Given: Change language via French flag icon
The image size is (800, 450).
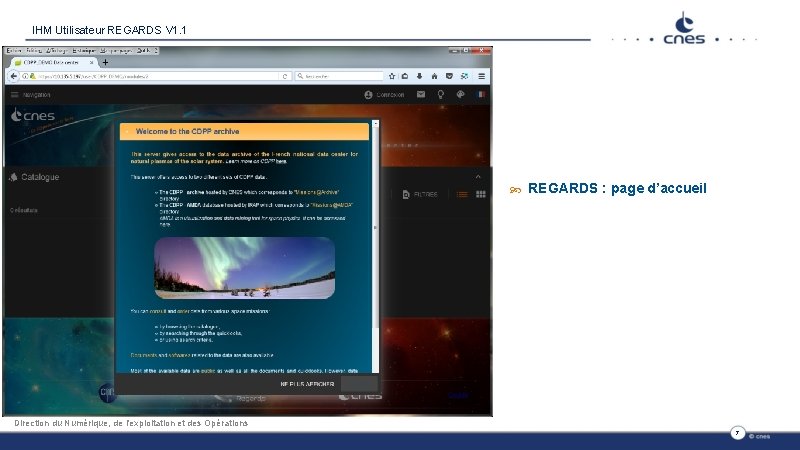Looking at the screenshot, I should pyautogui.click(x=481, y=94).
